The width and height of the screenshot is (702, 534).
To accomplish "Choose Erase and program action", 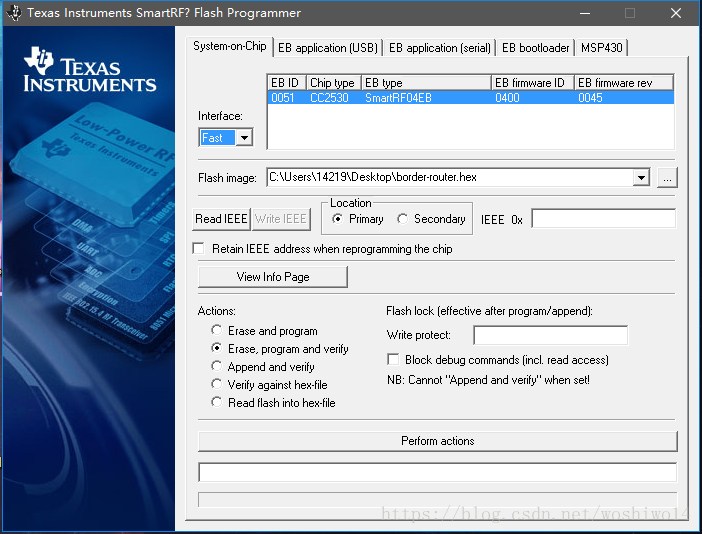I will [217, 330].
